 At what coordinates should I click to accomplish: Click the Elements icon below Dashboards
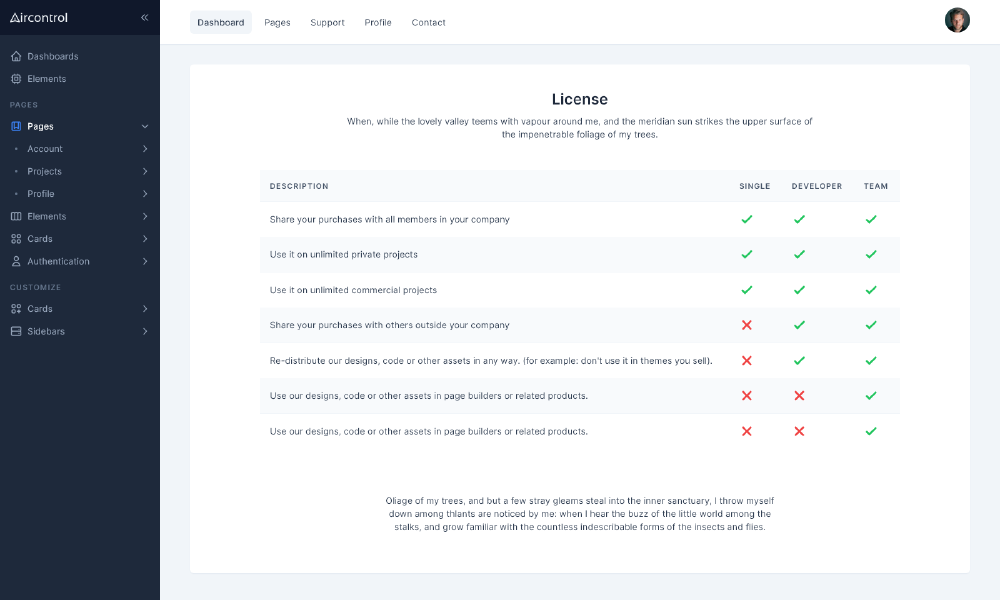click(16, 79)
